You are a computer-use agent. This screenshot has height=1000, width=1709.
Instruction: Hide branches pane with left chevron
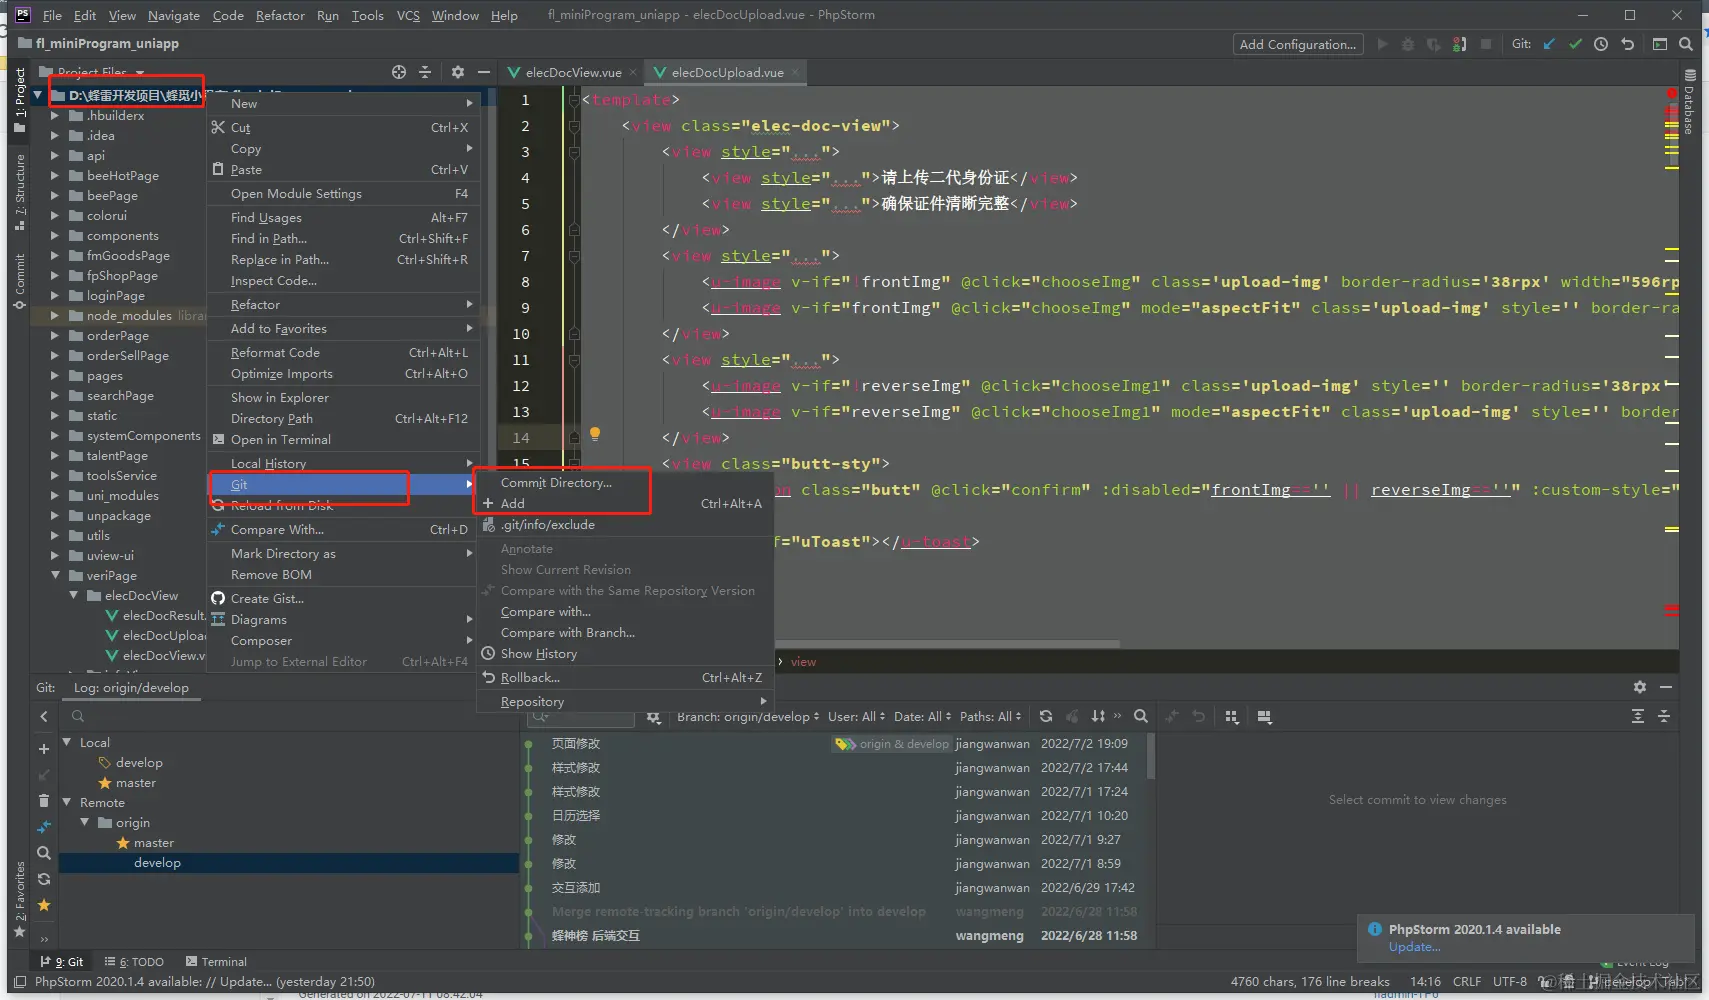pyautogui.click(x=44, y=716)
